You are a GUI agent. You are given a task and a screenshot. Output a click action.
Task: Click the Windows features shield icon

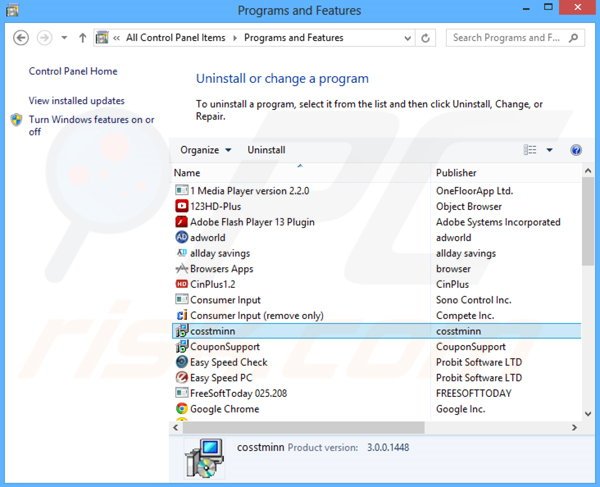[16, 120]
